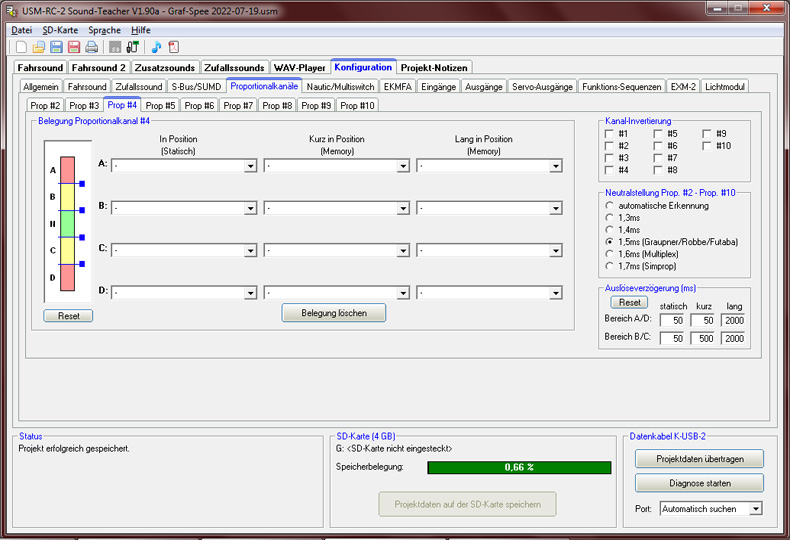Click the music note toolbar icon
The width and height of the screenshot is (790, 540).
(156, 47)
